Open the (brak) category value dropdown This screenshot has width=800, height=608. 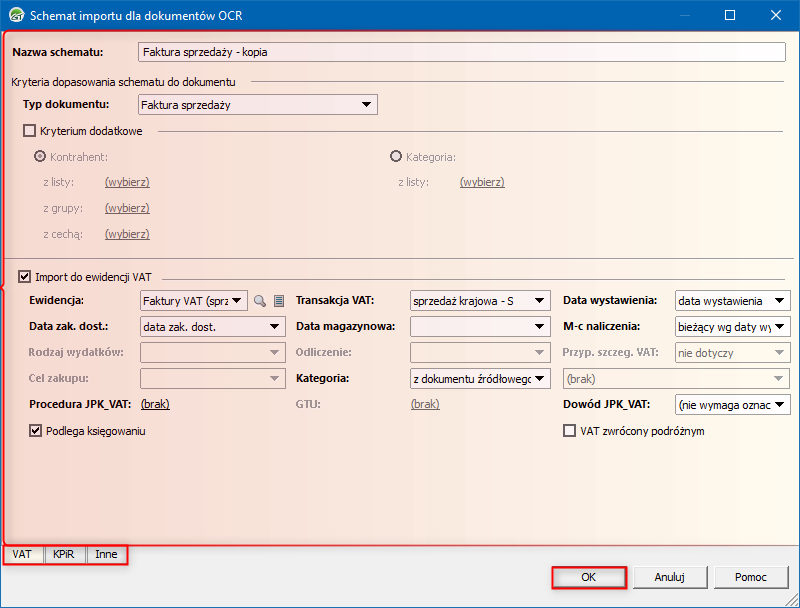pos(677,379)
